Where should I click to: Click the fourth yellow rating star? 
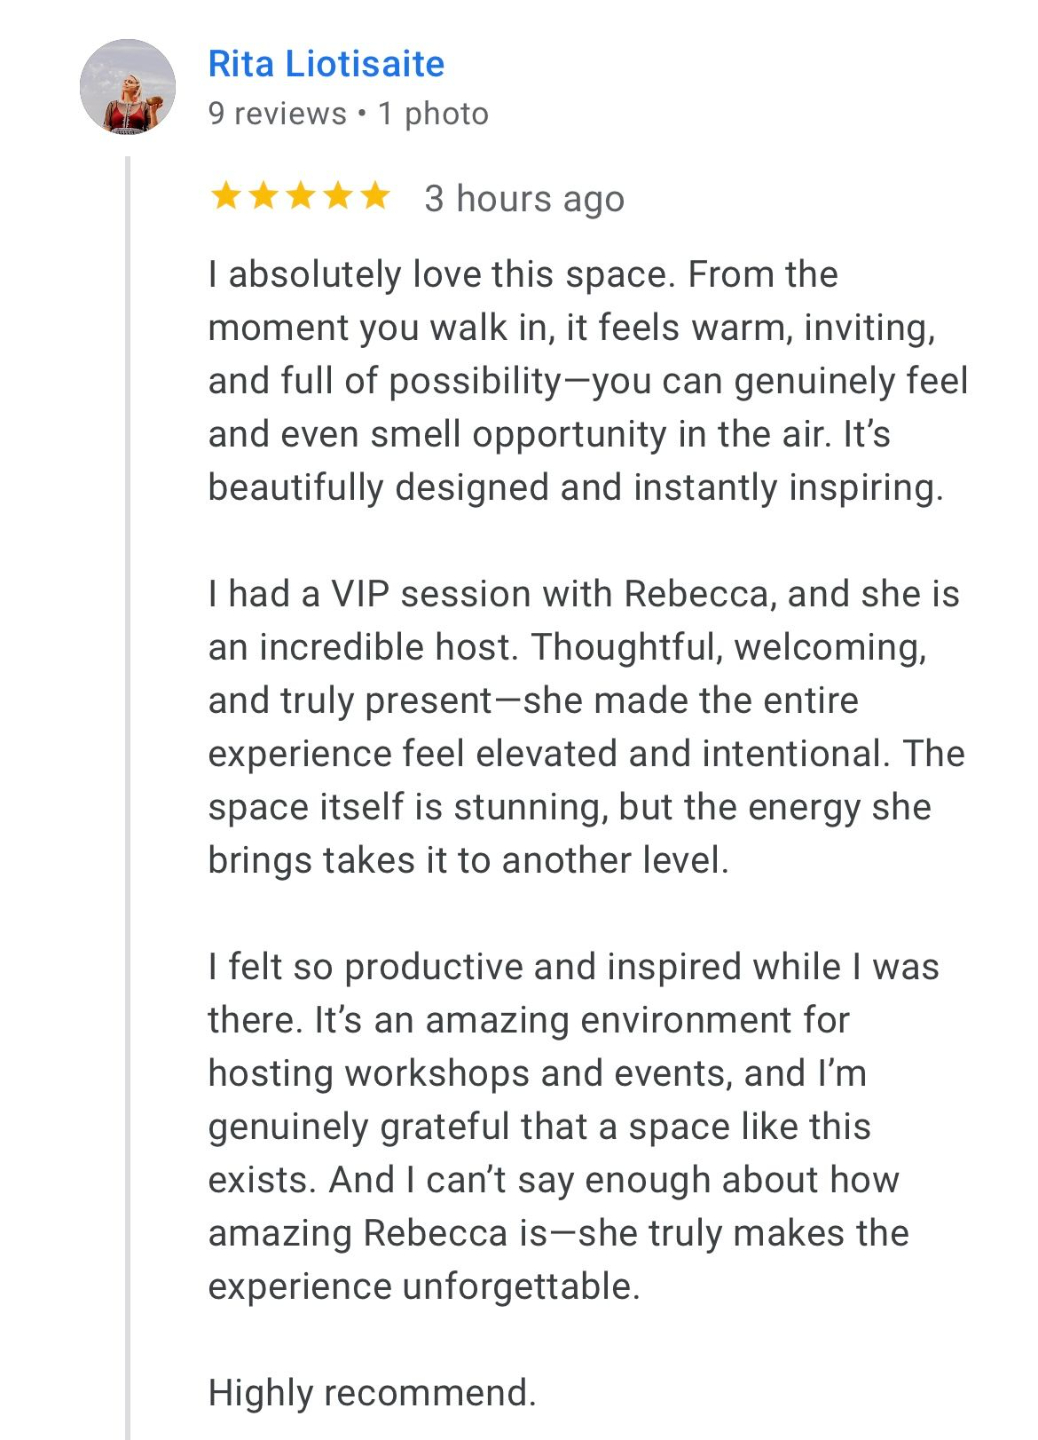338,196
